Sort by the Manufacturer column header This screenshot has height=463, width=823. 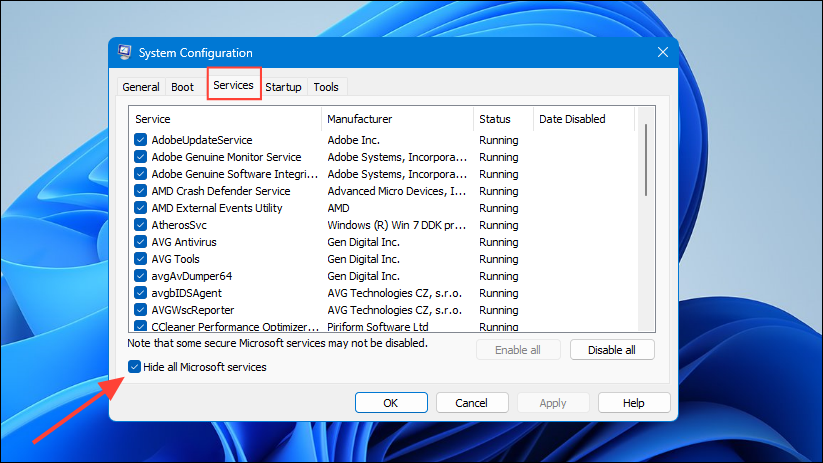pos(397,119)
